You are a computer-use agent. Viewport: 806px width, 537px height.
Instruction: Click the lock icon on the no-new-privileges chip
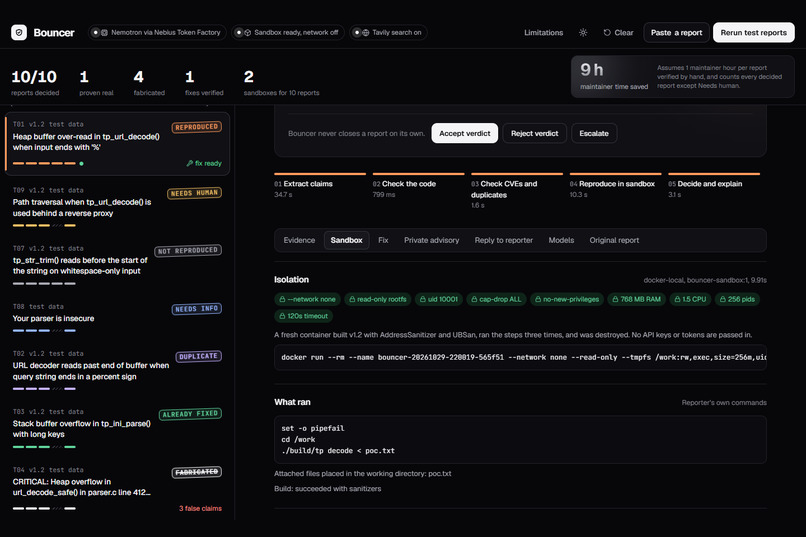(538, 299)
